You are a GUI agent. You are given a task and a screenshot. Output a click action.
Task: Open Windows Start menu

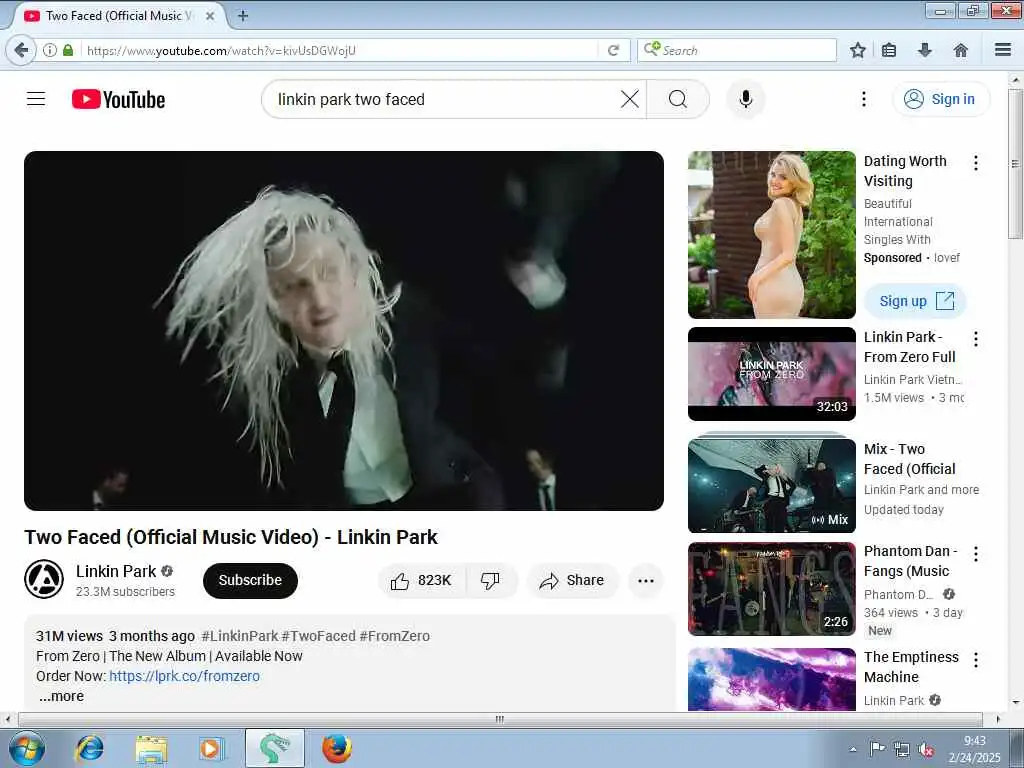[26, 748]
